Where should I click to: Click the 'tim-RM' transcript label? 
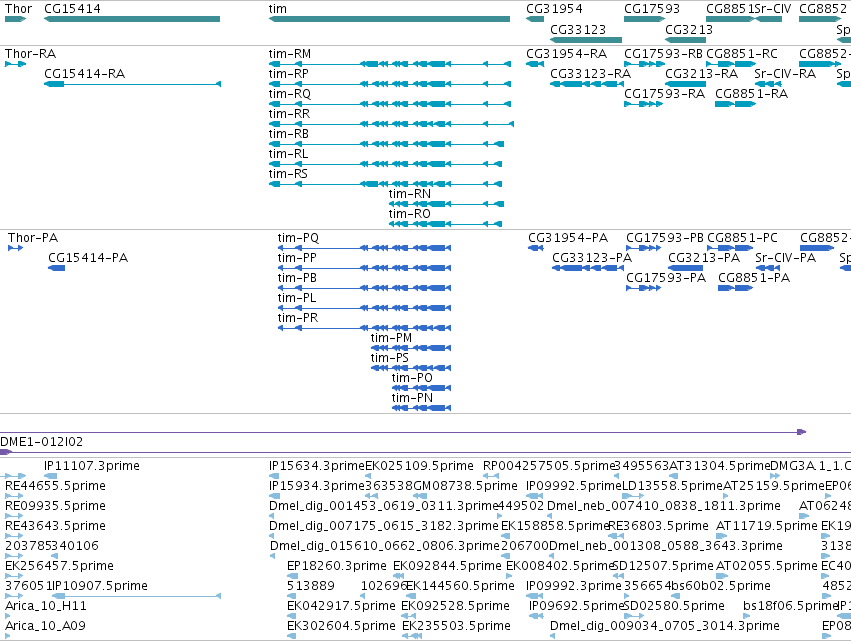pos(290,54)
